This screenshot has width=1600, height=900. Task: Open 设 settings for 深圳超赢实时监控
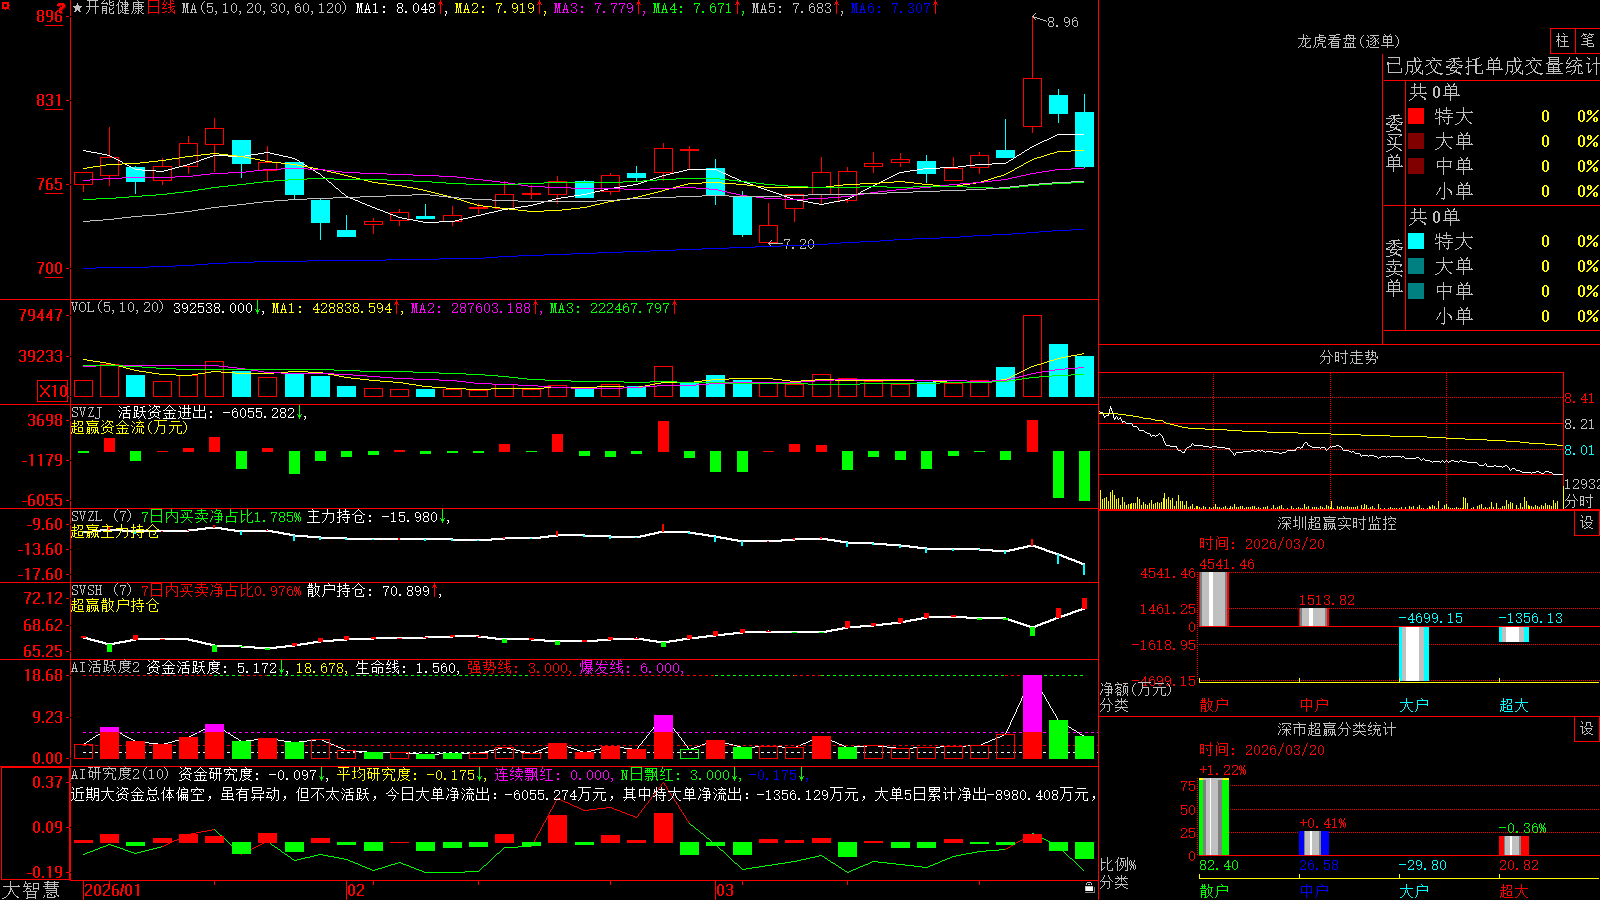pyautogui.click(x=1587, y=523)
